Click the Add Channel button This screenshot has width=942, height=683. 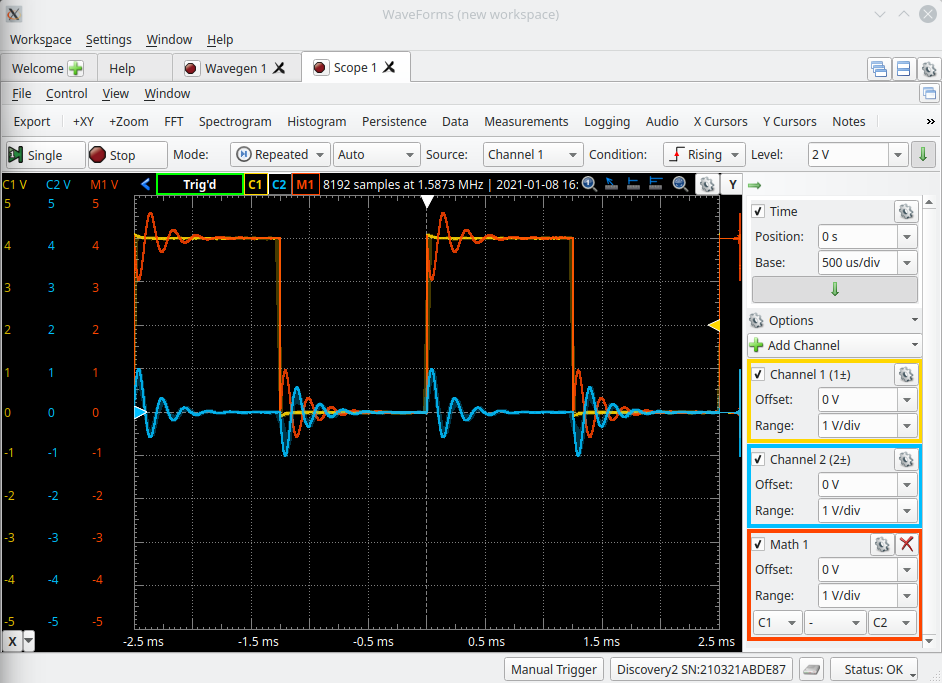tap(834, 345)
